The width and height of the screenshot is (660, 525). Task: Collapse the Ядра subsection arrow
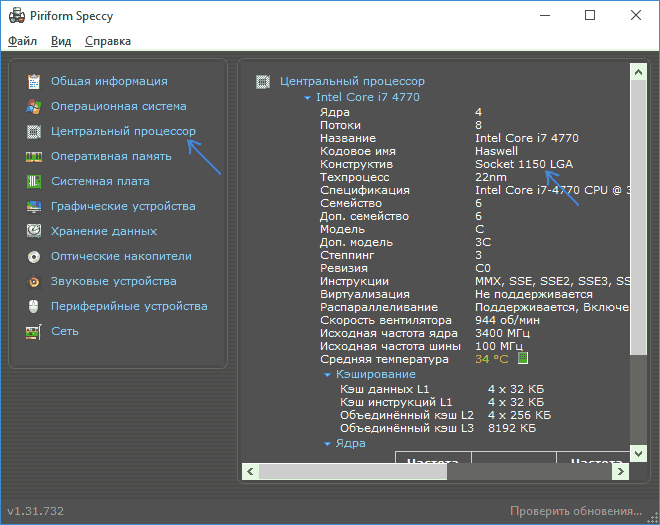point(327,444)
